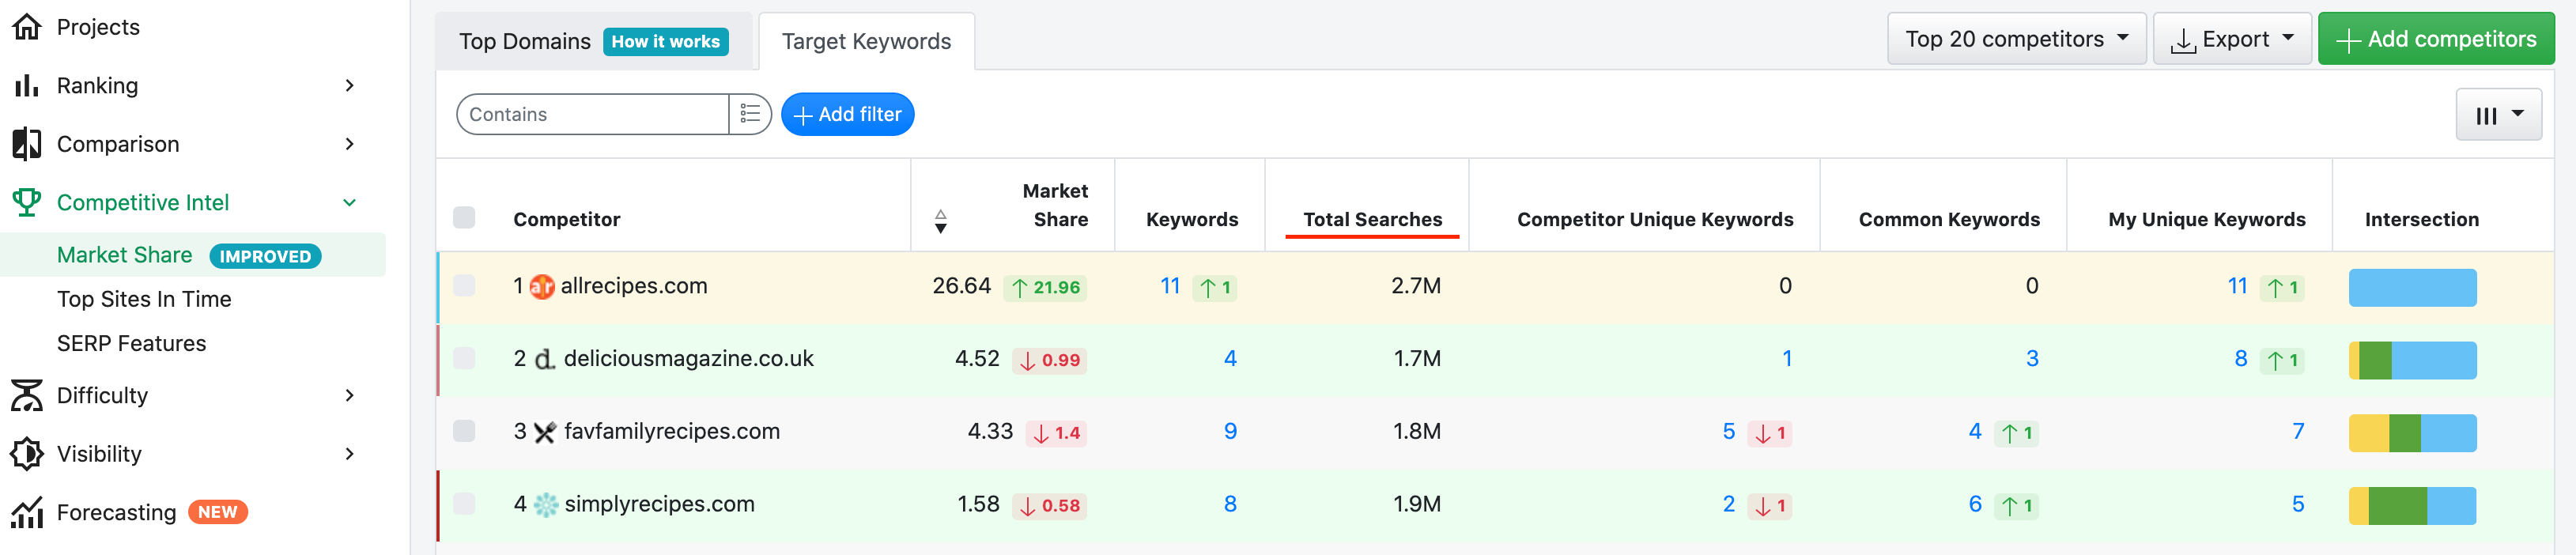Click allrecipes.com total searches 2.7M
The height and width of the screenshot is (555, 2576).
tap(1416, 286)
